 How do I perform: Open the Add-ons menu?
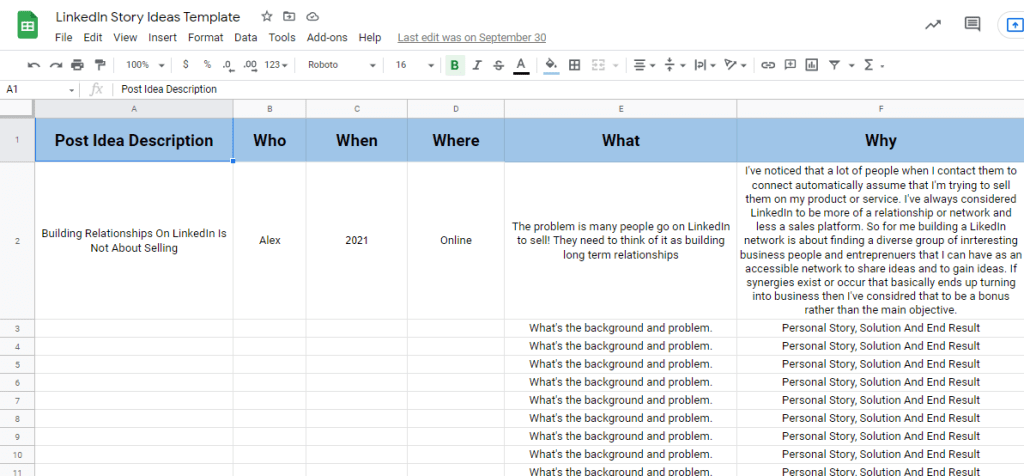tap(327, 38)
